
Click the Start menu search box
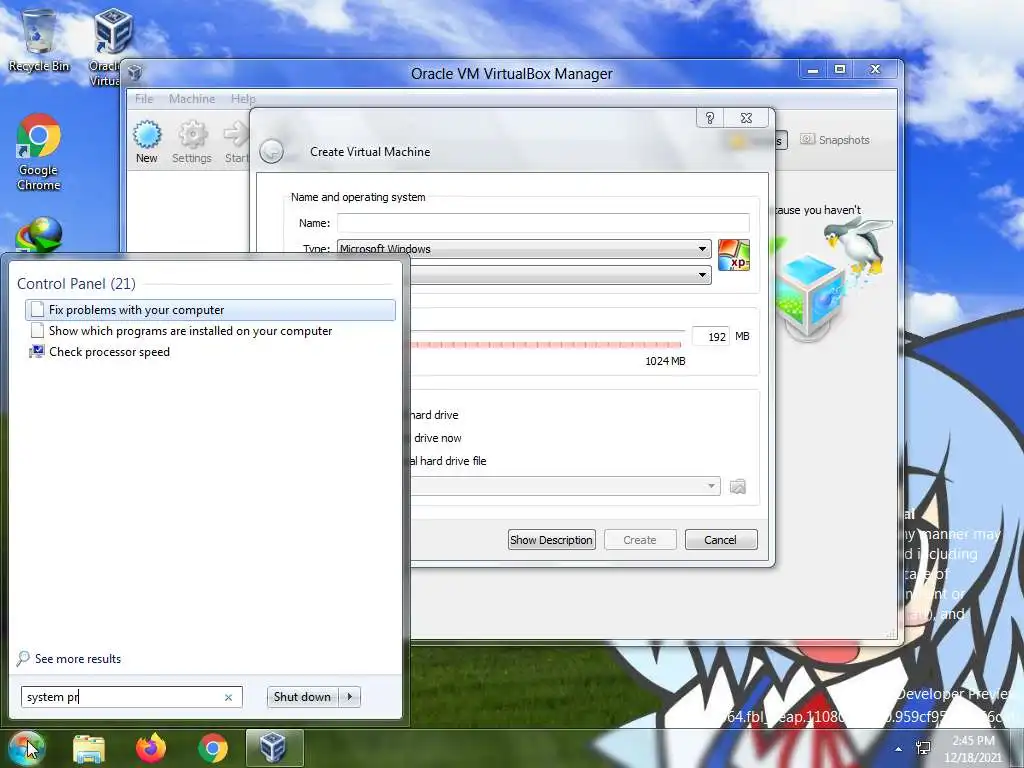(x=132, y=697)
